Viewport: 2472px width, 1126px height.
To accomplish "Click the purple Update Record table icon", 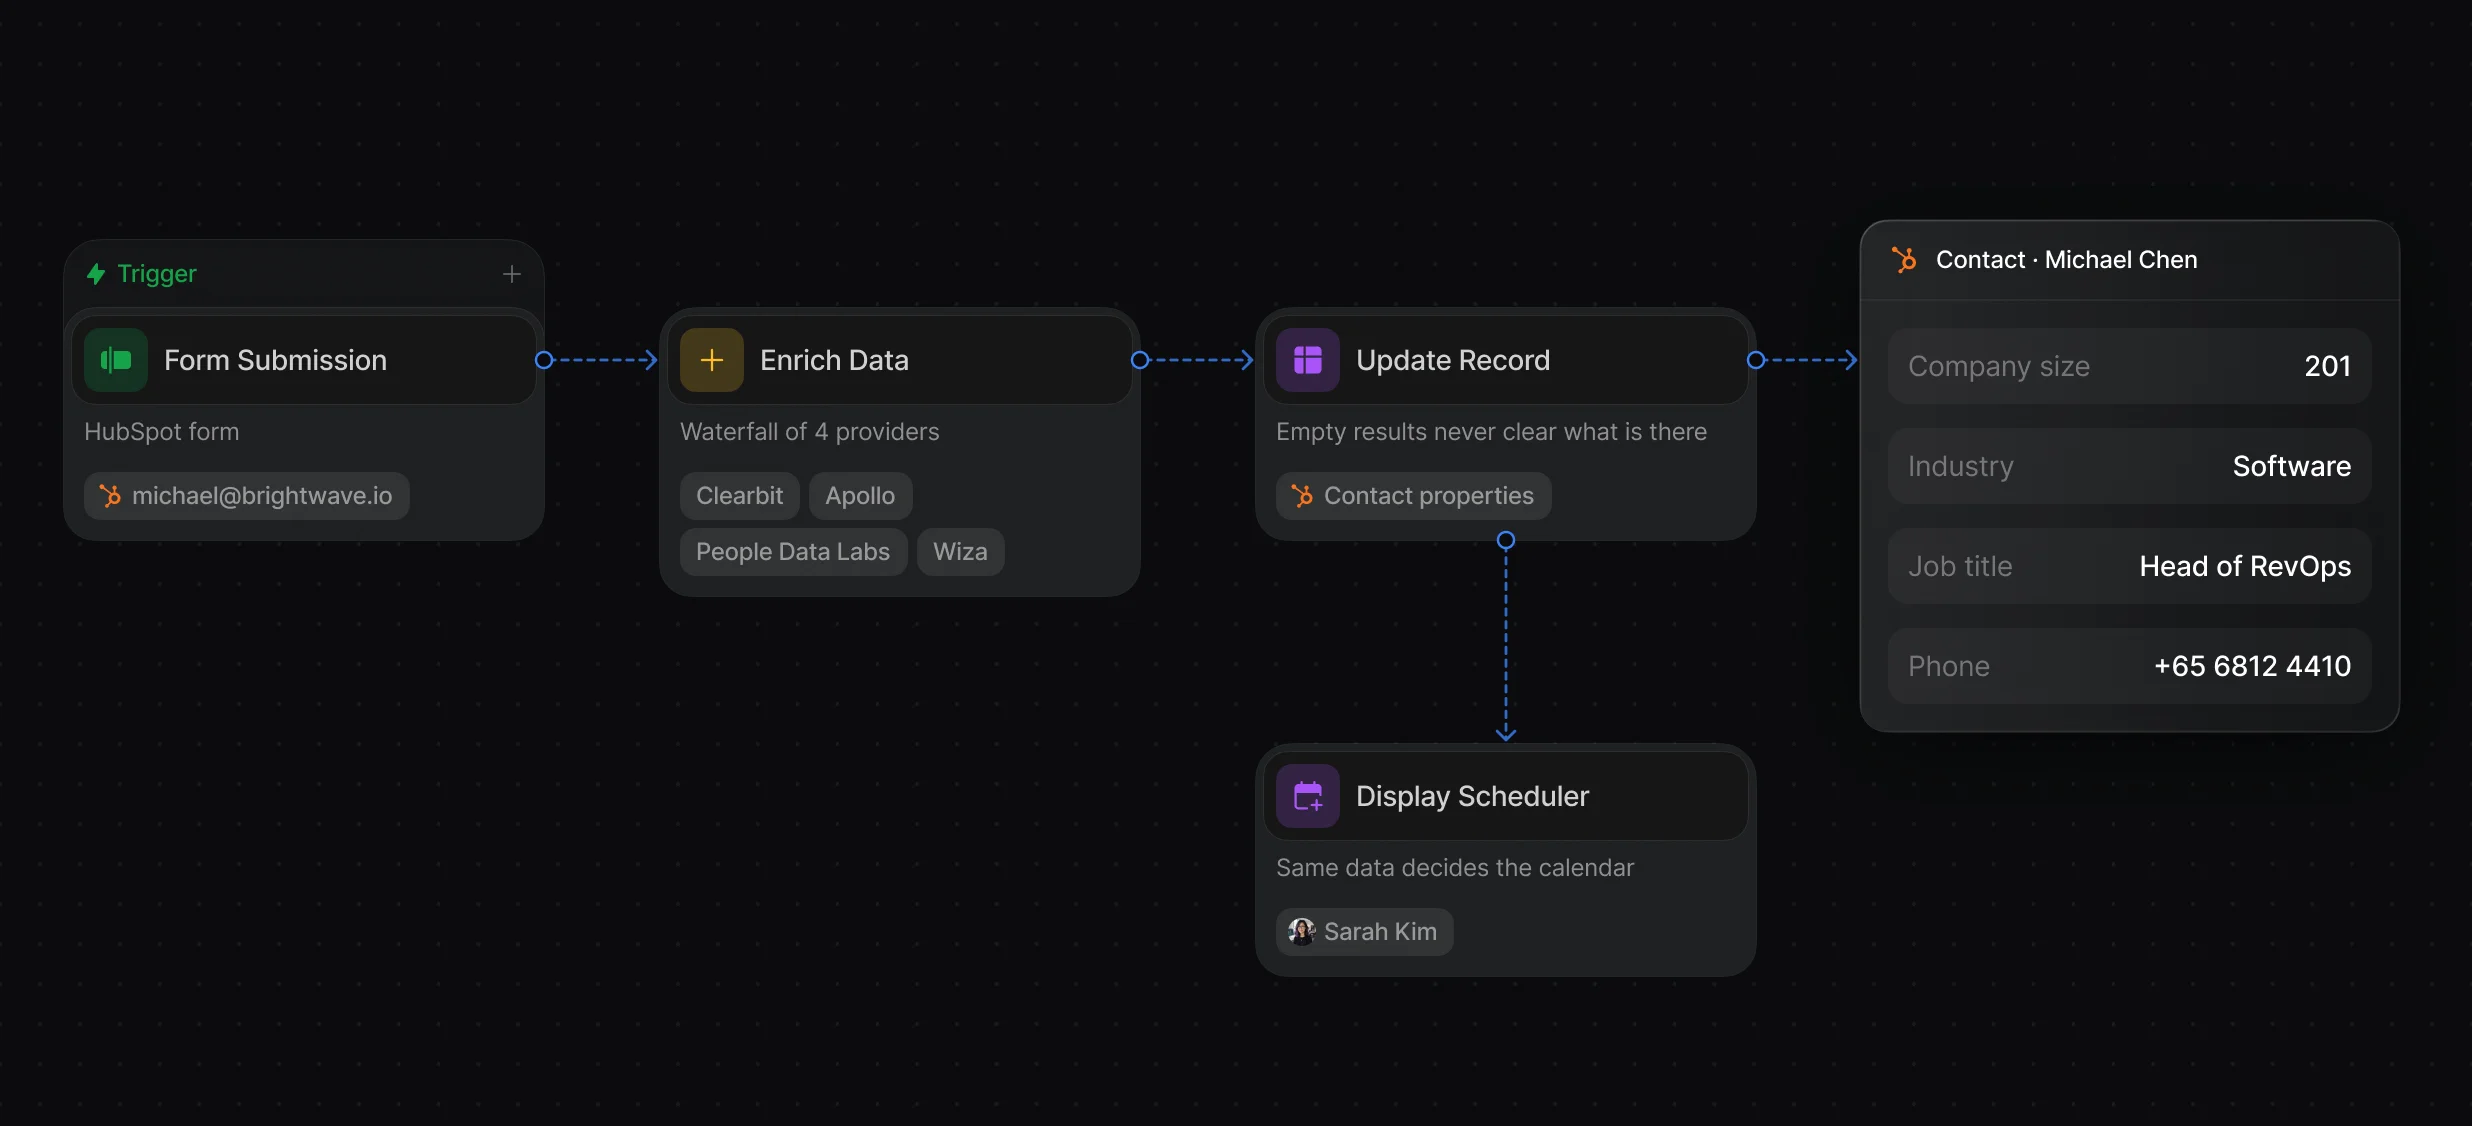I will pos(1308,360).
